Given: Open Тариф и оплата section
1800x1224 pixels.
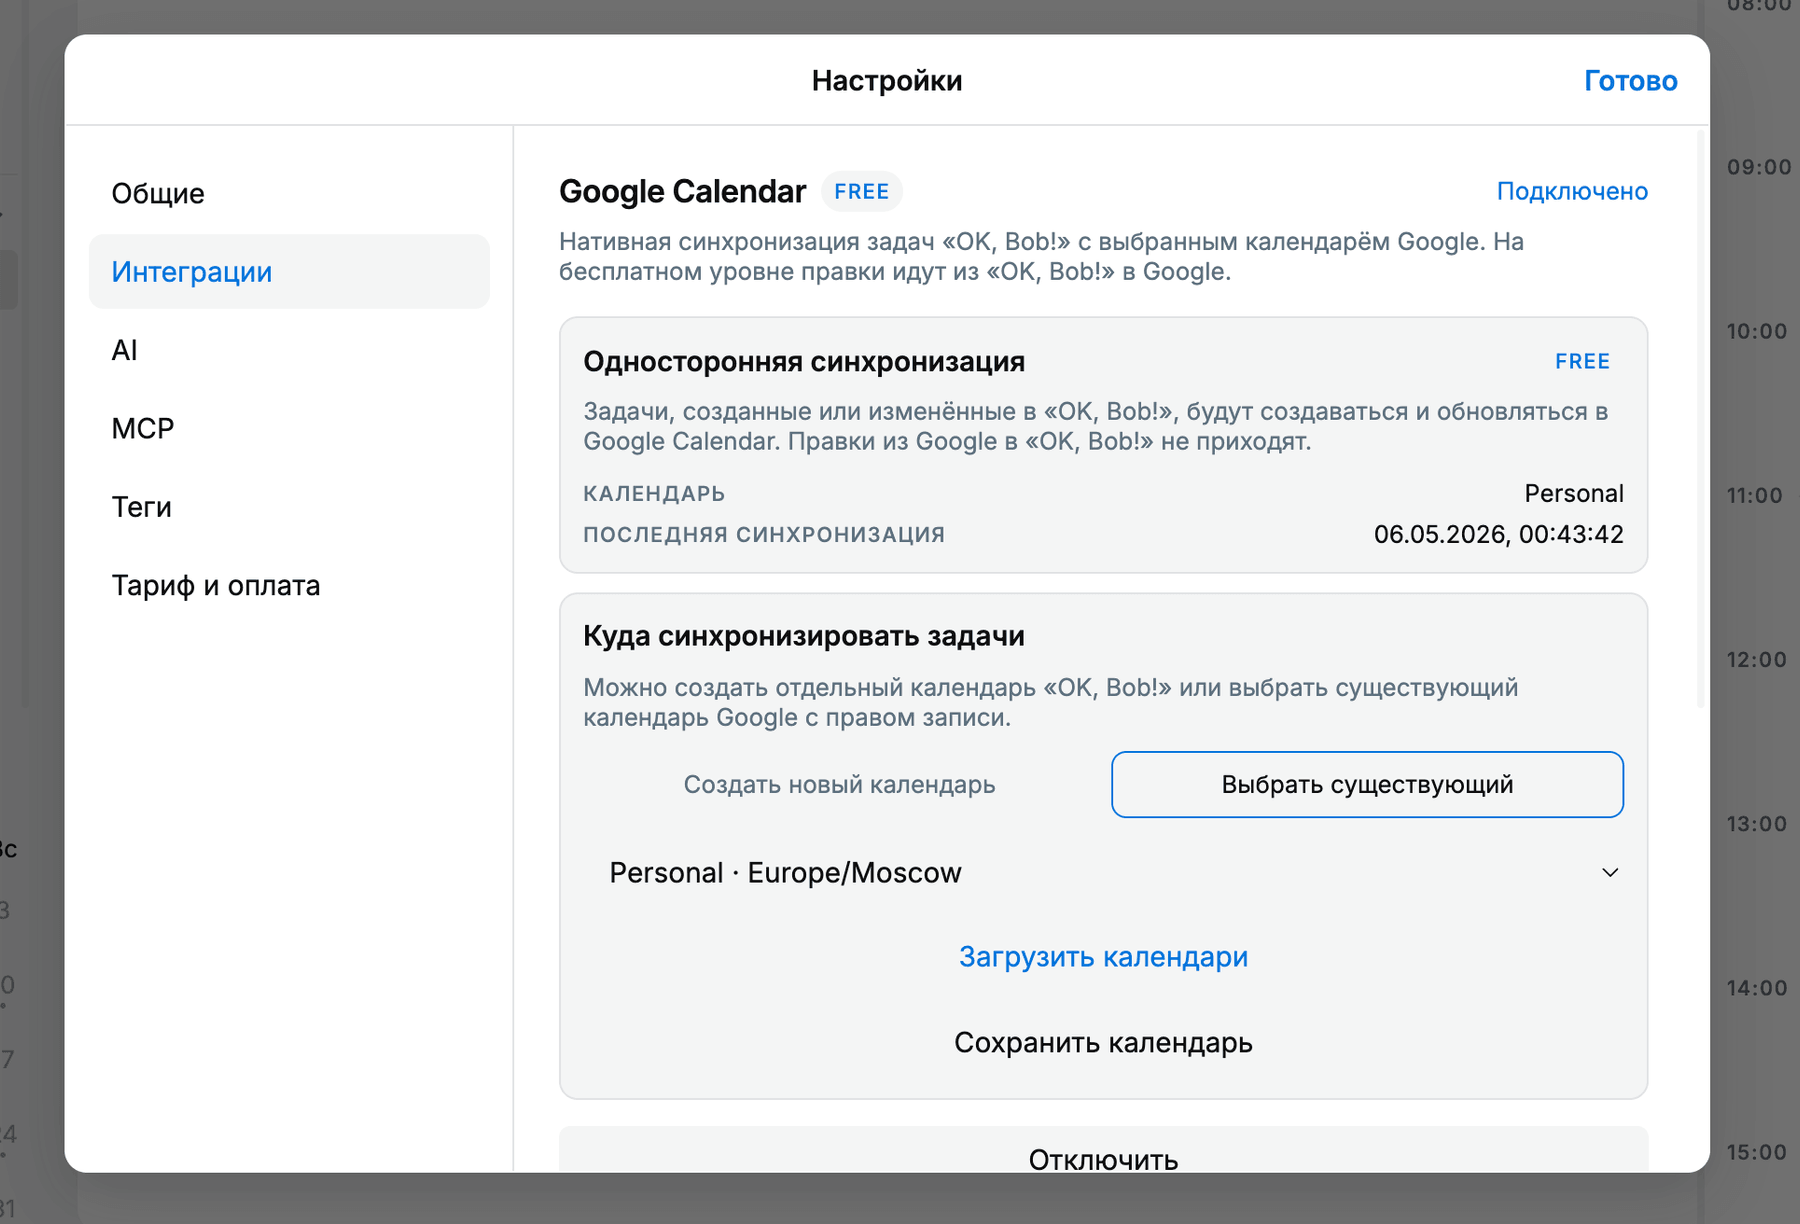Looking at the screenshot, I should (x=289, y=585).
